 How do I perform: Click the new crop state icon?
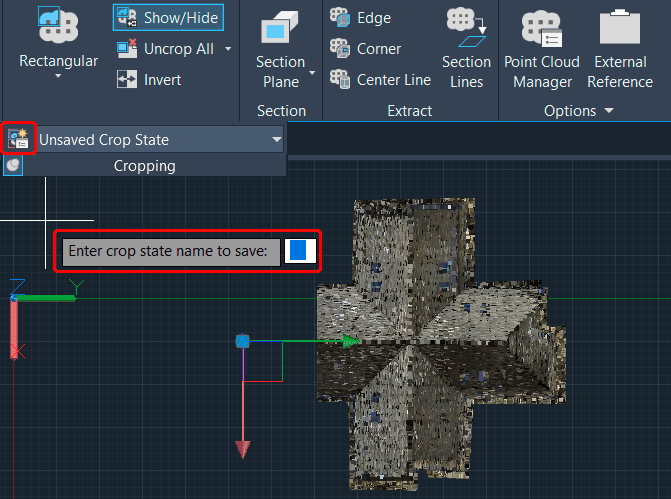tap(18, 139)
